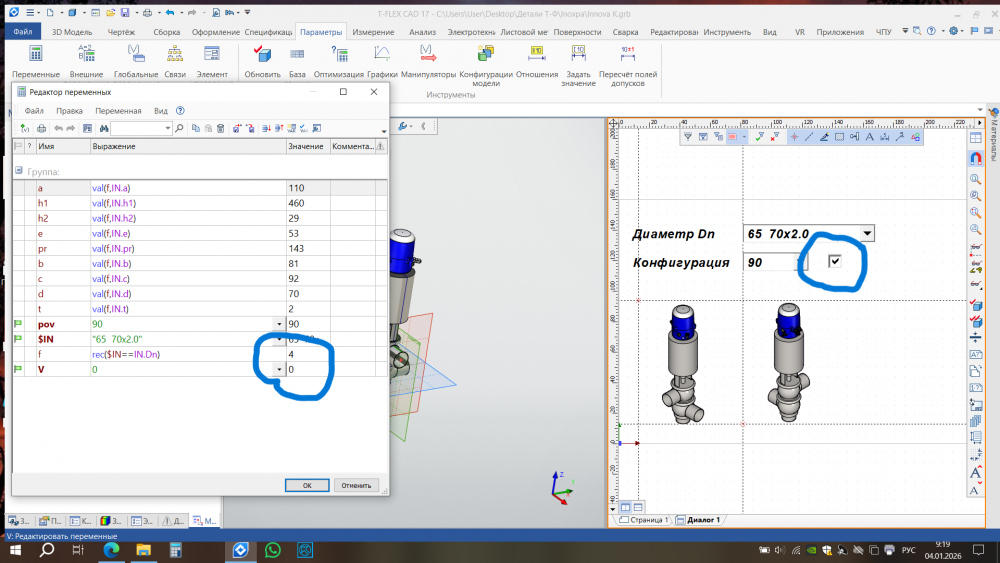Click the print icon in variable editor toolbar
1000x563 pixels.
pyautogui.click(x=41, y=128)
